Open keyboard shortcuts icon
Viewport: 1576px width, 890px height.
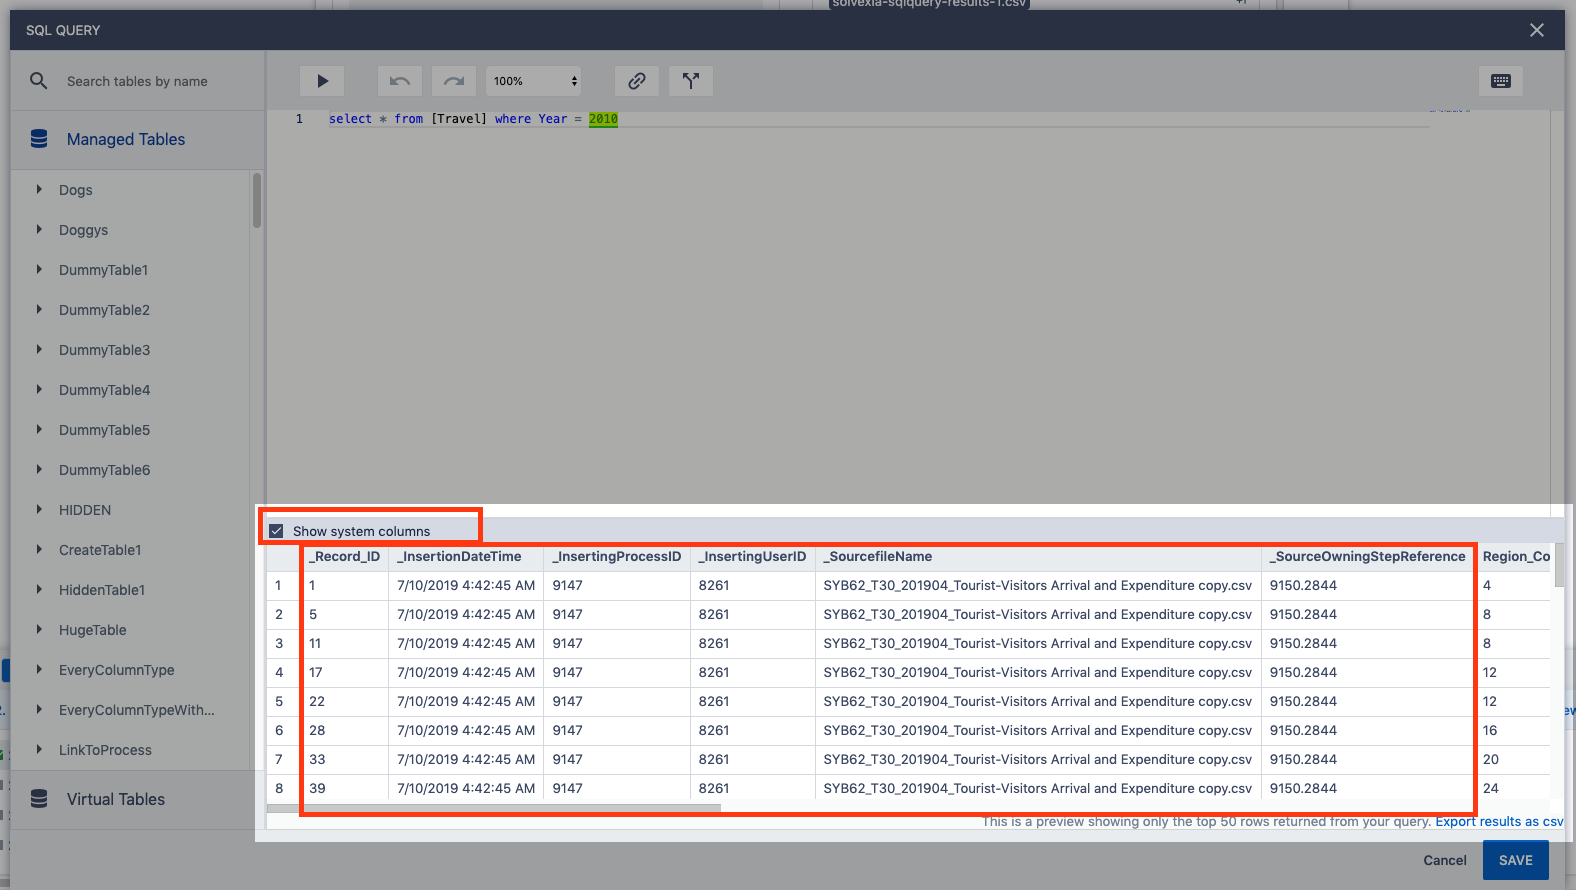pos(1500,81)
